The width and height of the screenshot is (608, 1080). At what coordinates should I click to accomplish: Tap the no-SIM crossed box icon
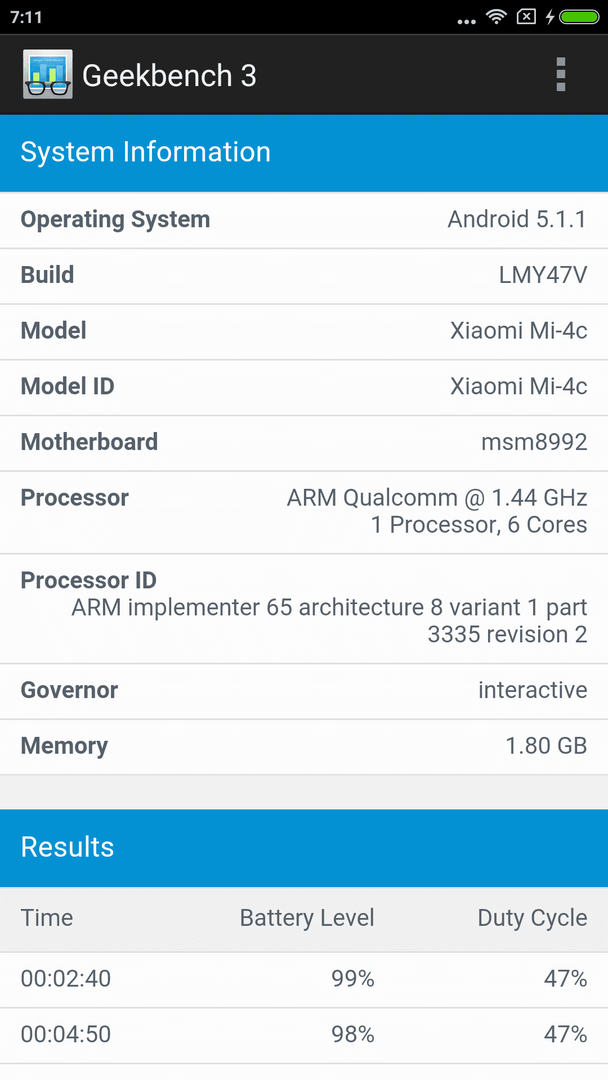pyautogui.click(x=526, y=17)
